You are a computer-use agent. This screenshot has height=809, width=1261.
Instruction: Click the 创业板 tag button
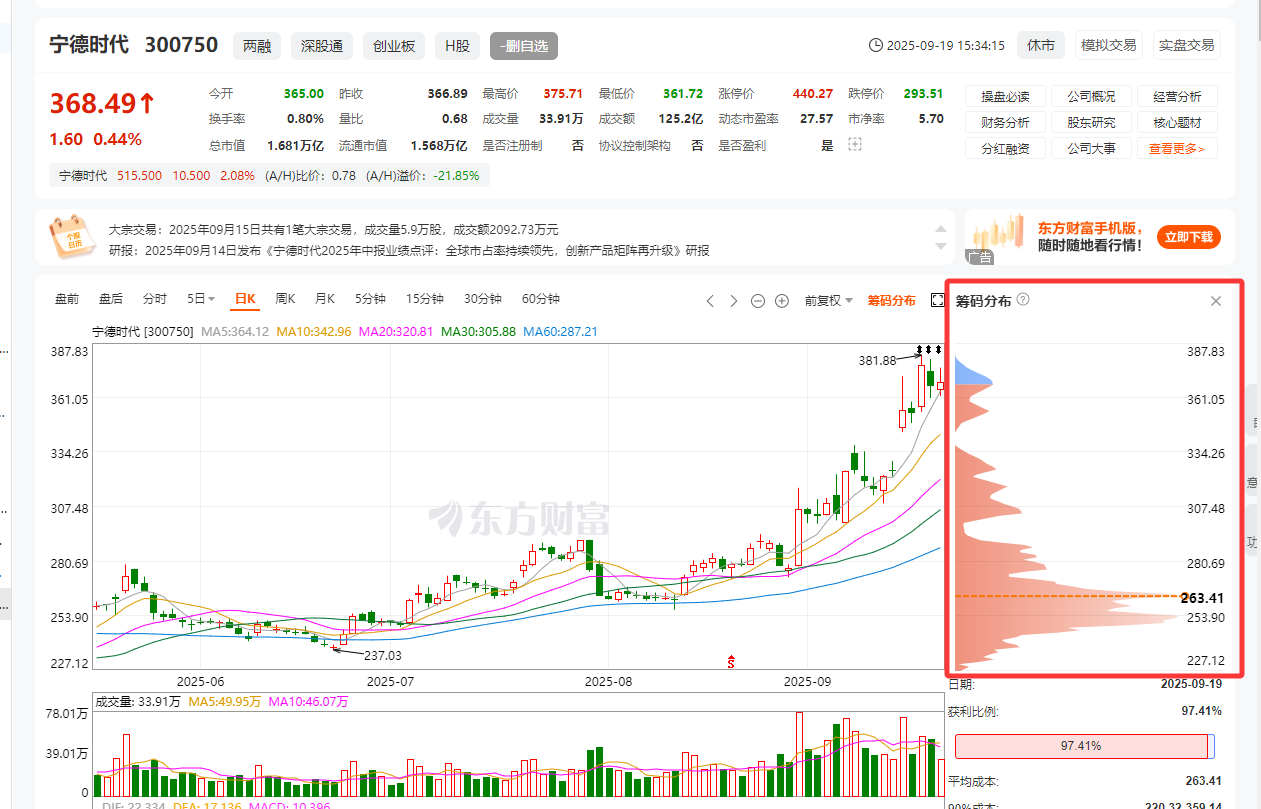click(394, 46)
